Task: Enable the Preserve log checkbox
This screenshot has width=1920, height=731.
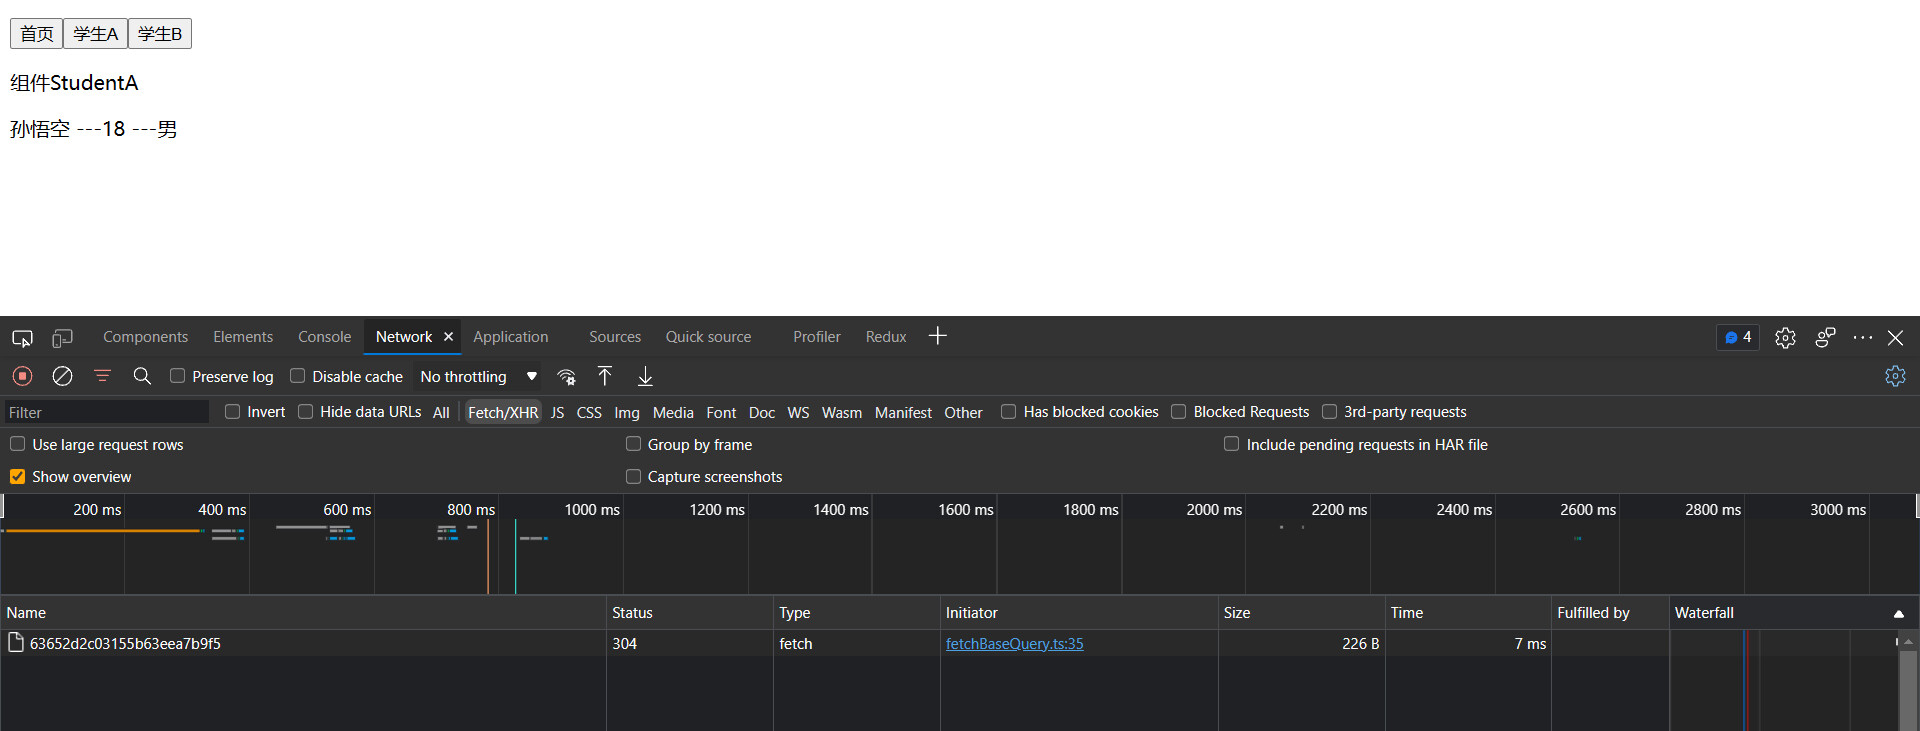Action: point(178,376)
